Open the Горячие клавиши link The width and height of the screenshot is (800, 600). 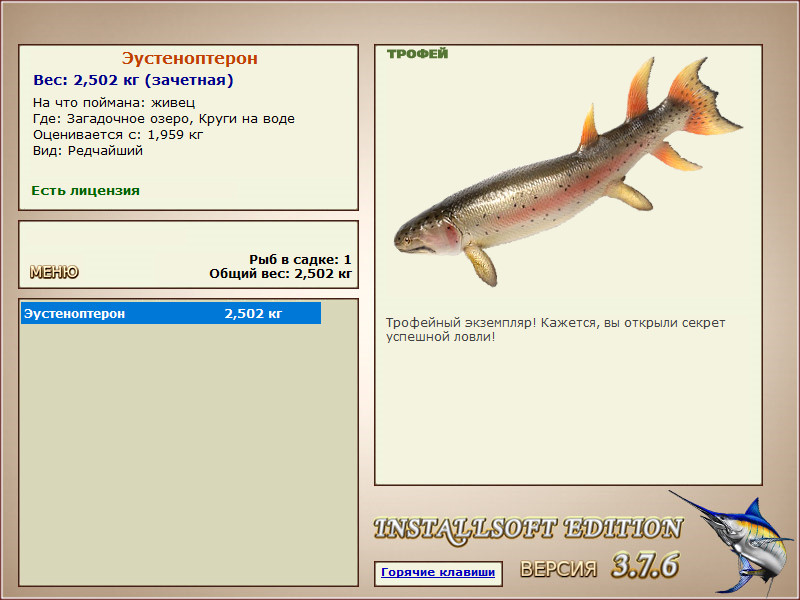pos(438,572)
